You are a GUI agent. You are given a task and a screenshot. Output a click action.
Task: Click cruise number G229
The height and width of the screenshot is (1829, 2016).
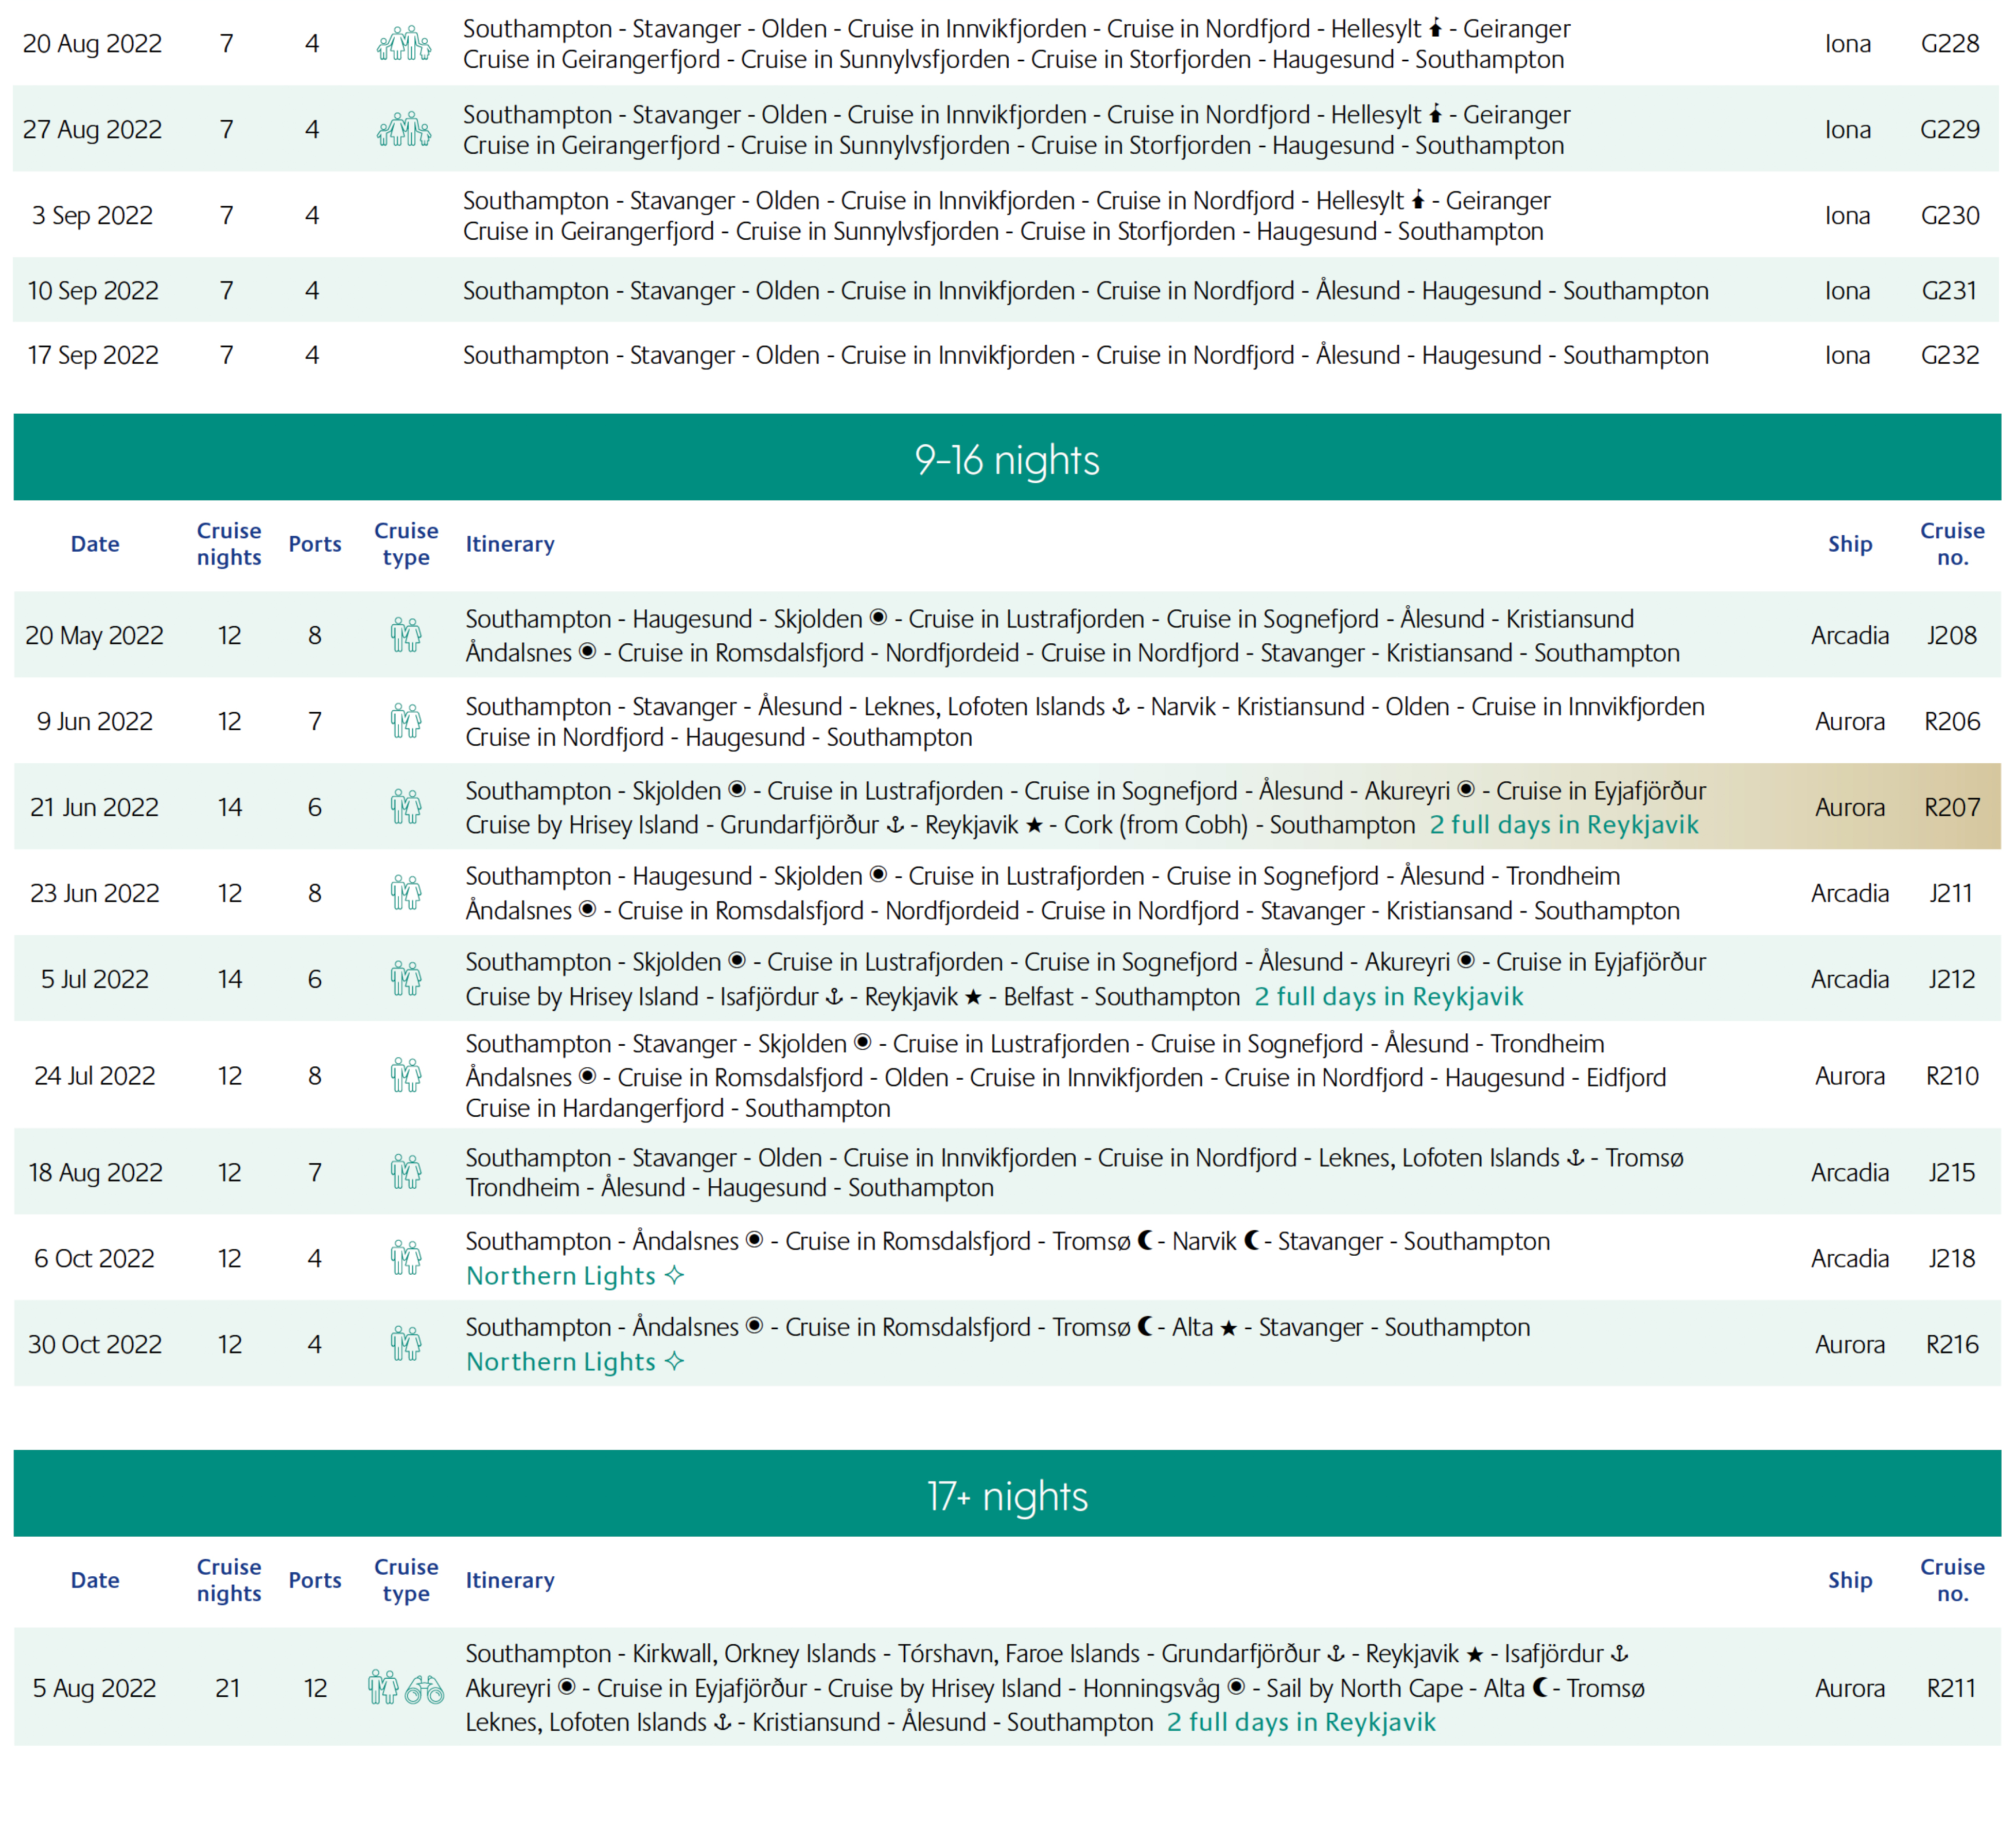click(x=1950, y=130)
